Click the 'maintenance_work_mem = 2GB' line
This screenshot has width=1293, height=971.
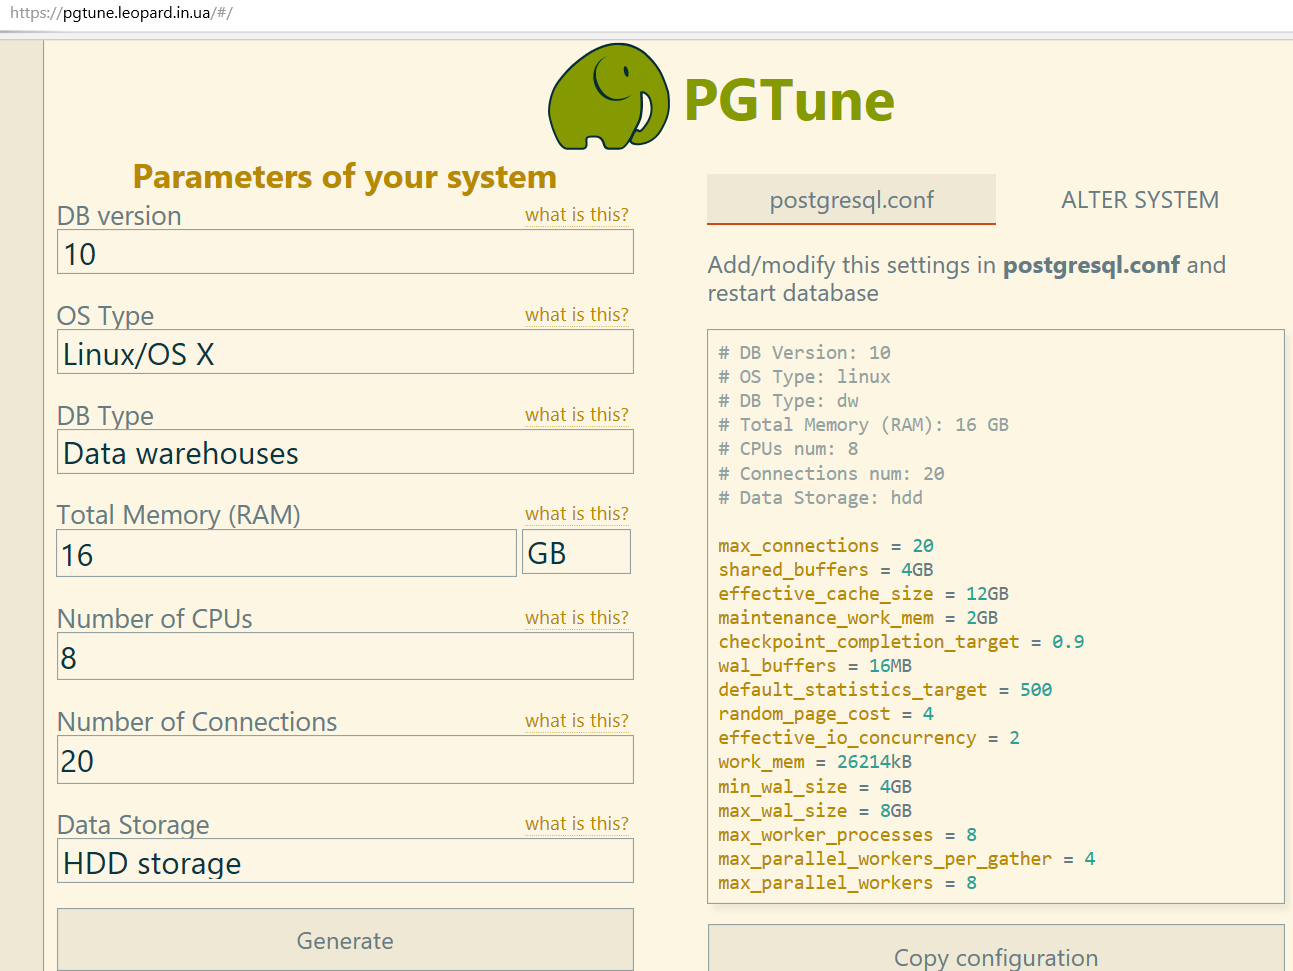858,618
